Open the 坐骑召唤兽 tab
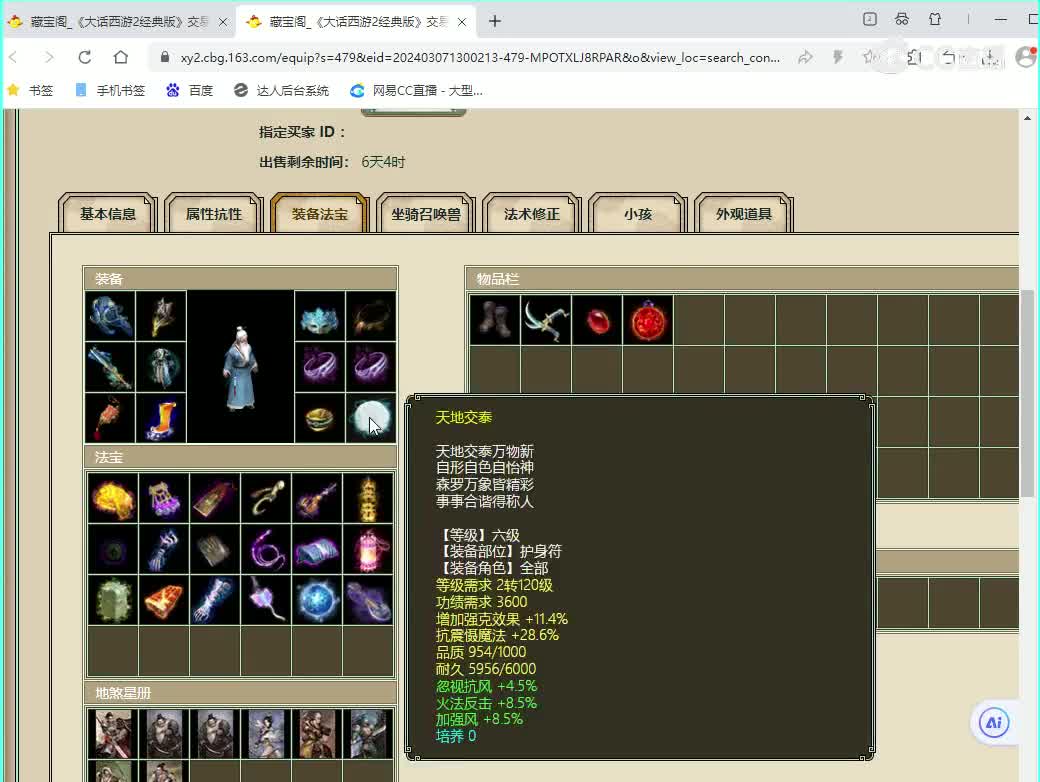The height and width of the screenshot is (782, 1040). click(x=426, y=214)
